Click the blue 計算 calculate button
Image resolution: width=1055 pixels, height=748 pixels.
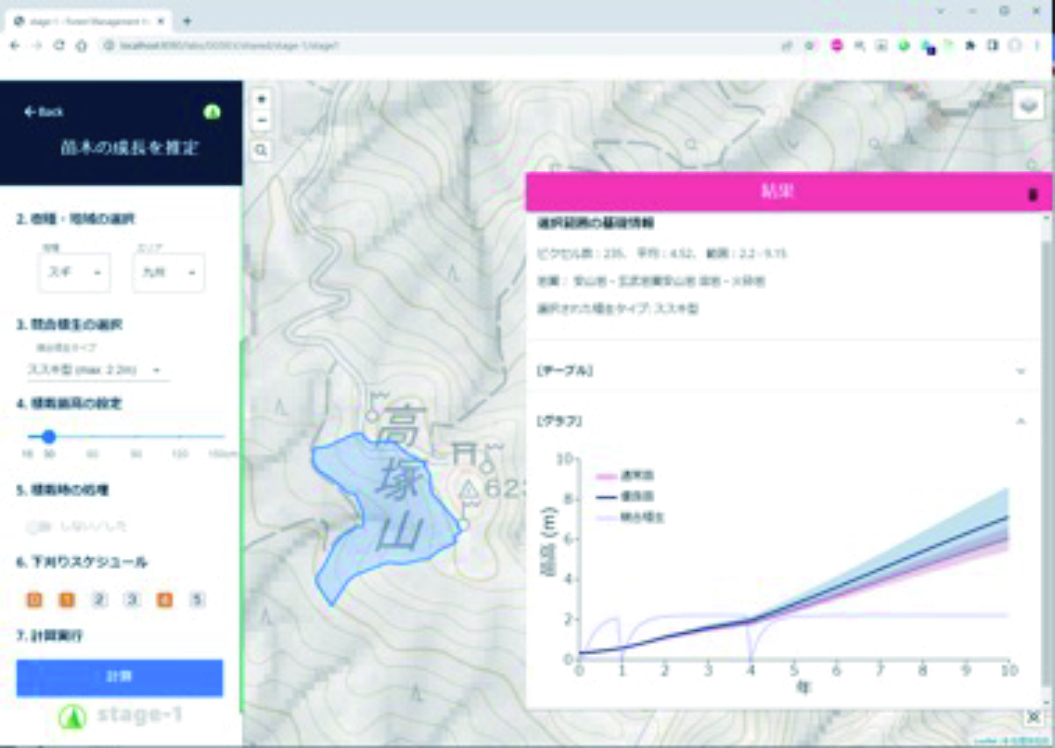point(120,677)
